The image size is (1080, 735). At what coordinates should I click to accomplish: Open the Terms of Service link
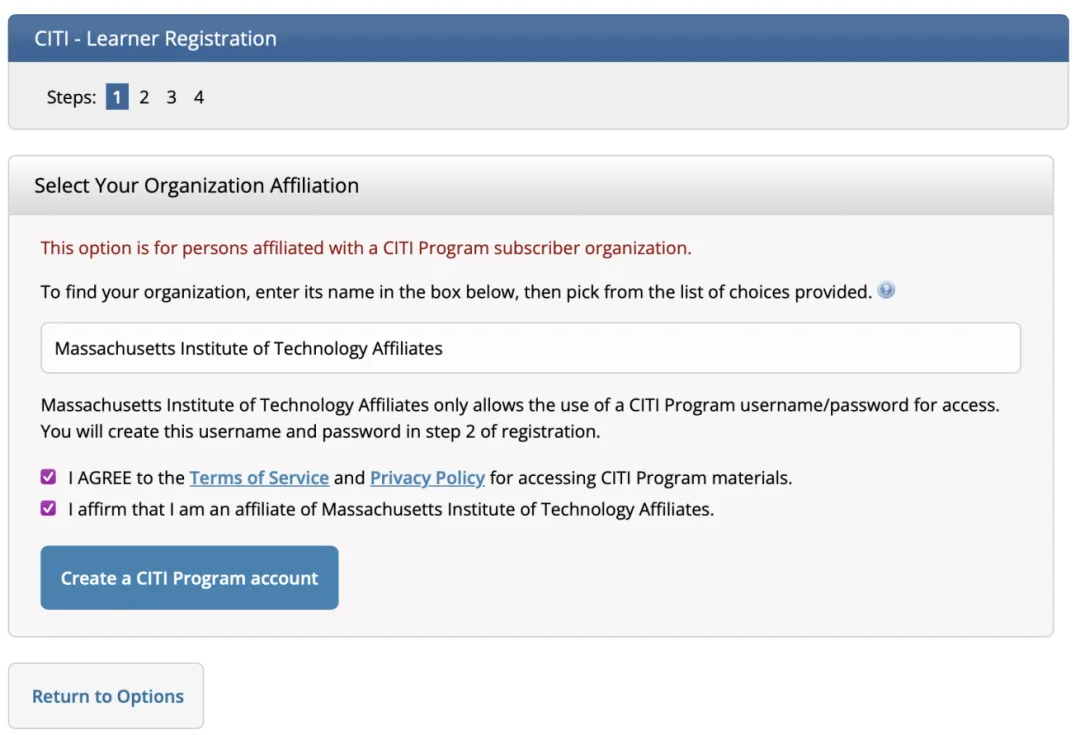(x=259, y=477)
